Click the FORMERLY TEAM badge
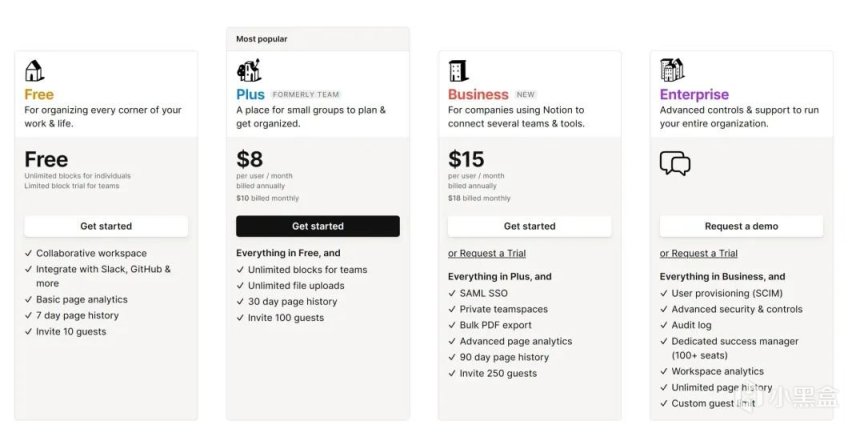This screenshot has height=433, width=864. (306, 95)
